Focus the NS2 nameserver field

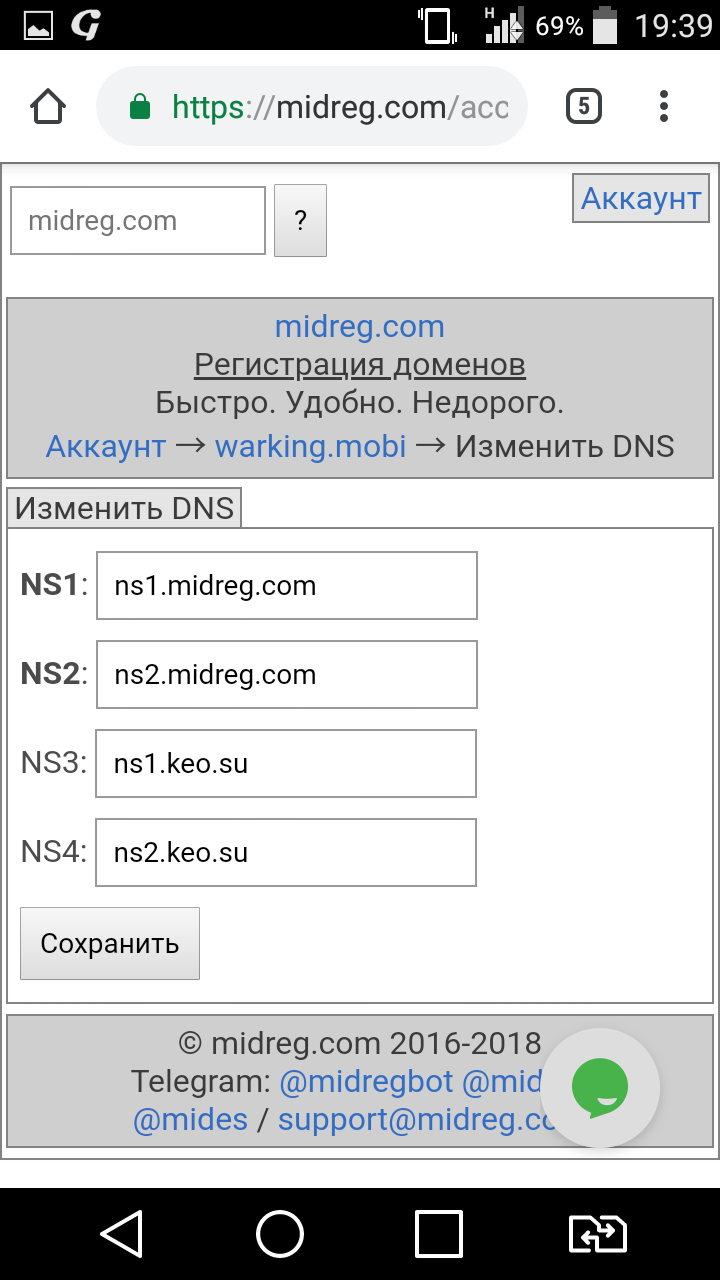(286, 674)
